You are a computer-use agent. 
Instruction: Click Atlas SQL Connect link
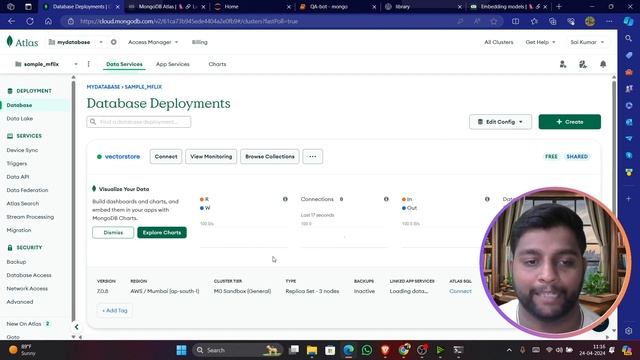point(460,291)
